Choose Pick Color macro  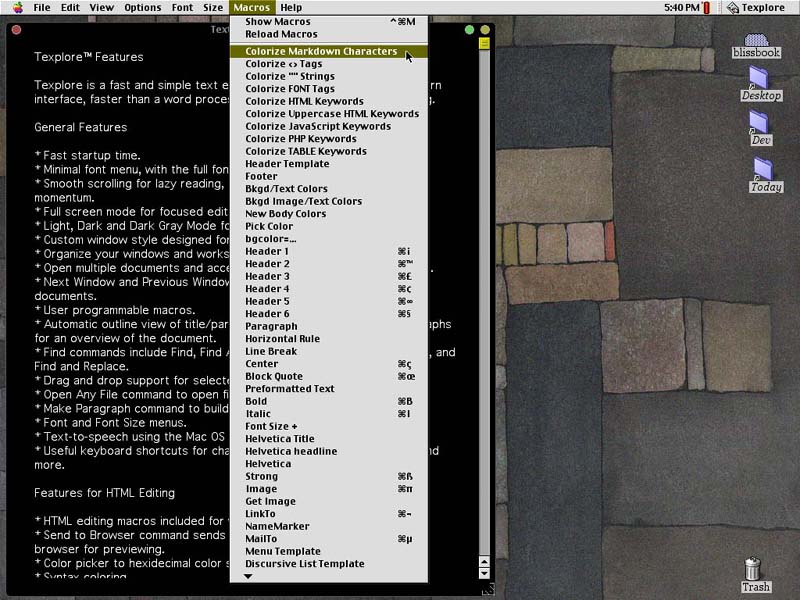click(x=329, y=226)
